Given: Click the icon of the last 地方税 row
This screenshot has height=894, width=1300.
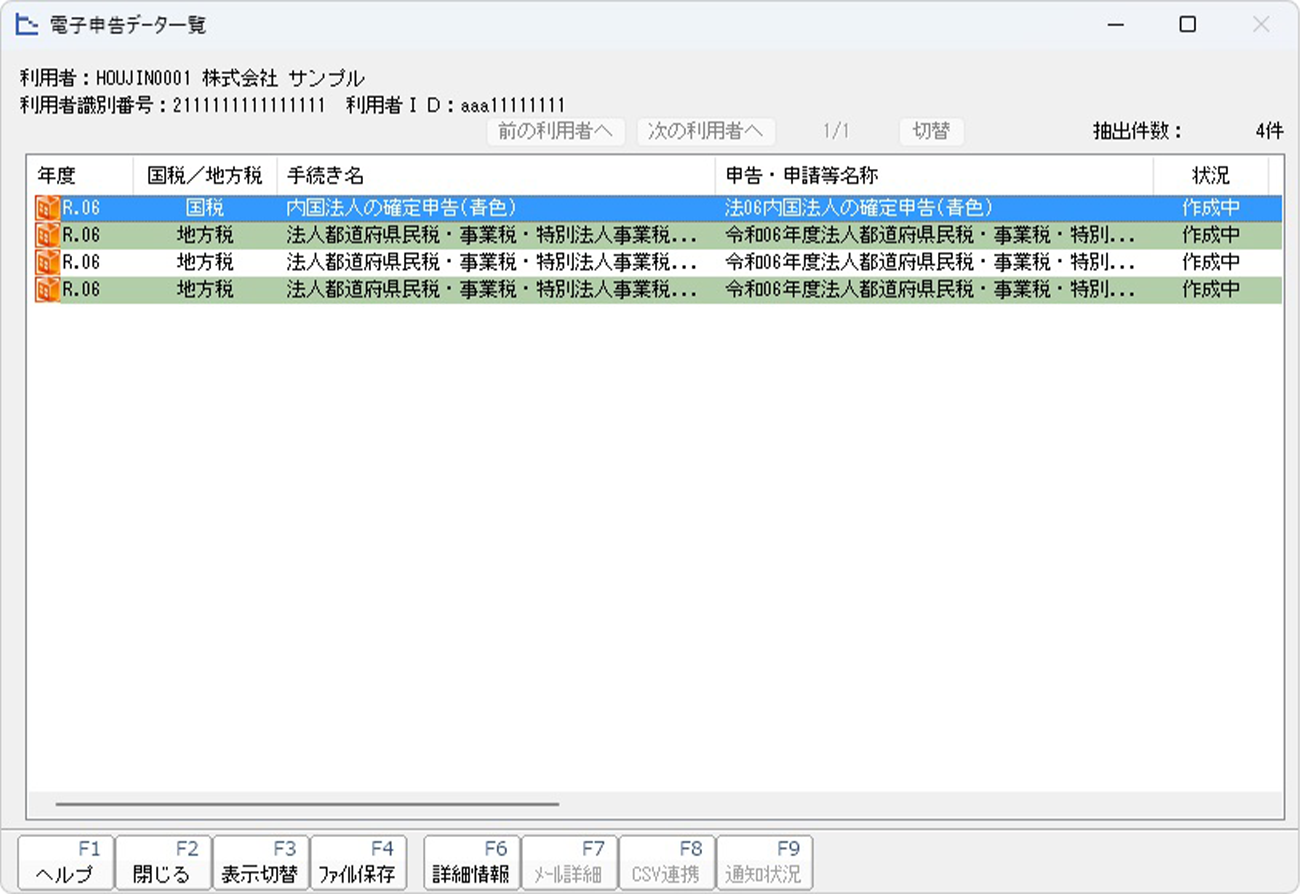Looking at the screenshot, I should coord(47,290).
